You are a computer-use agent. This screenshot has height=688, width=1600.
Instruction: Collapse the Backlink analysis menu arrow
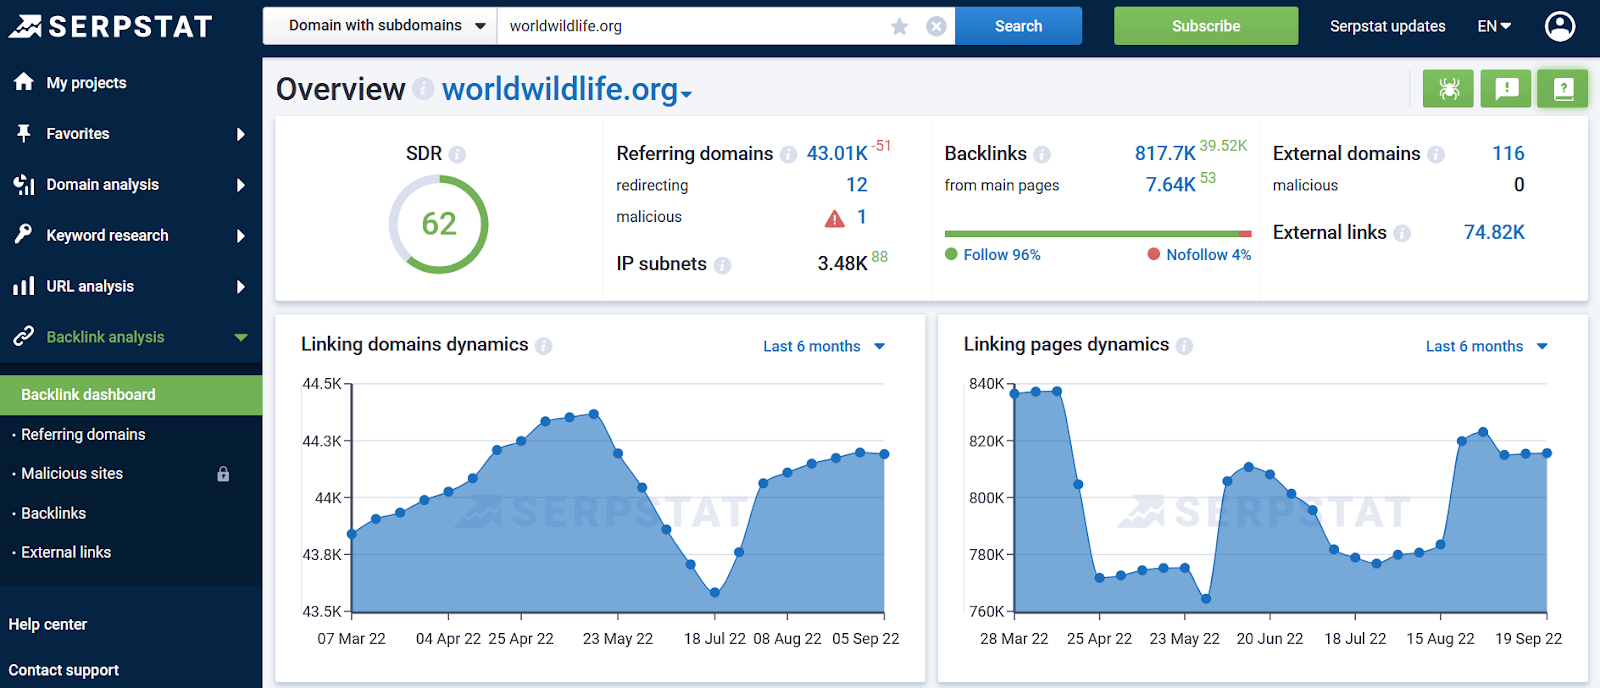click(x=240, y=337)
